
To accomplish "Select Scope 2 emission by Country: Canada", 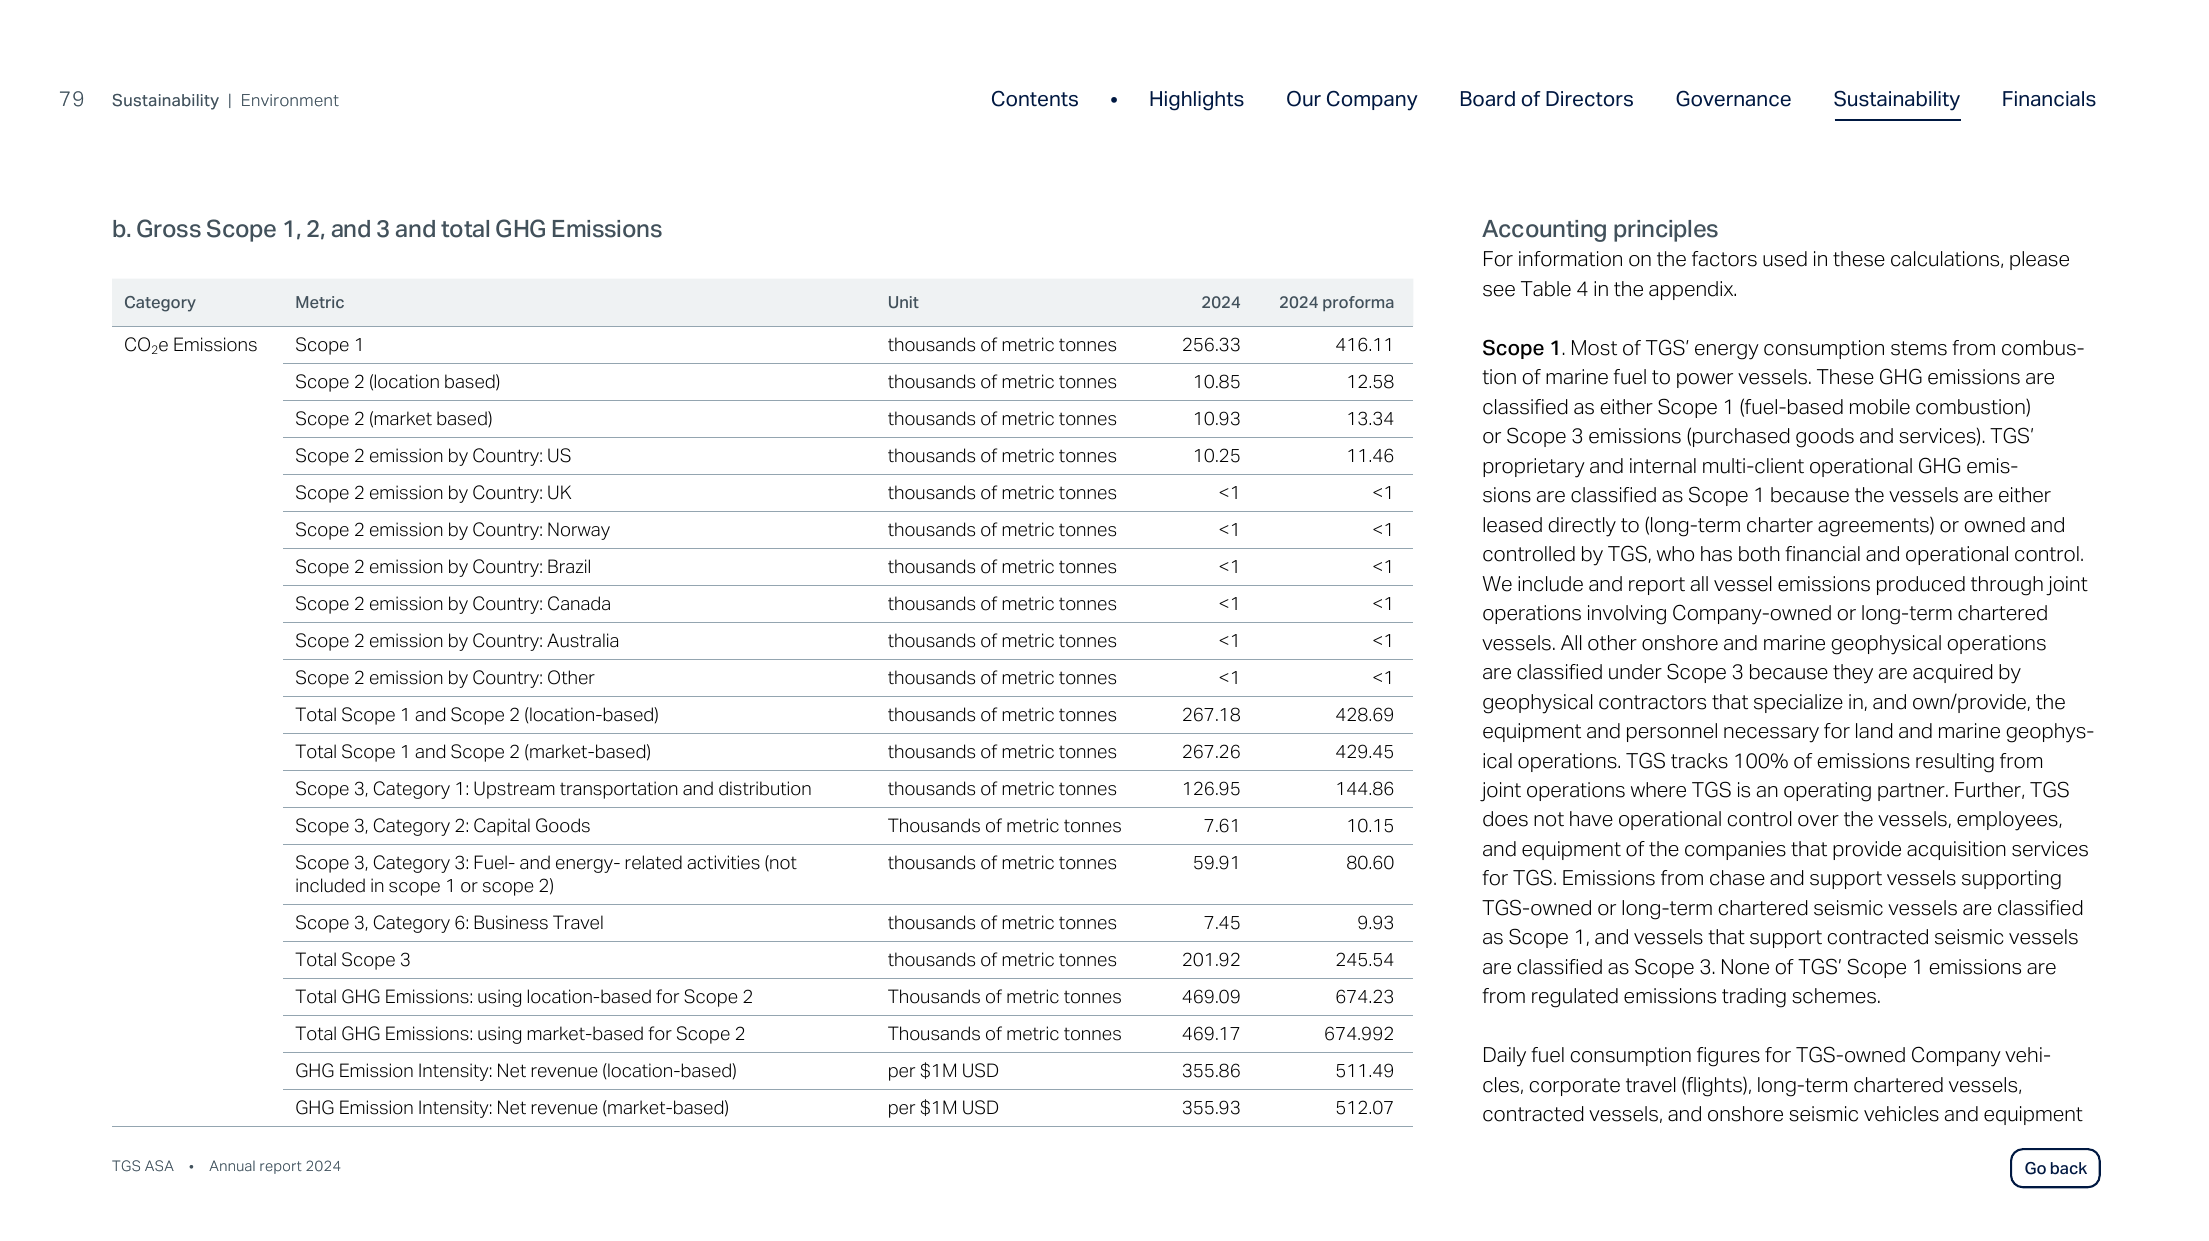I will (x=848, y=604).
